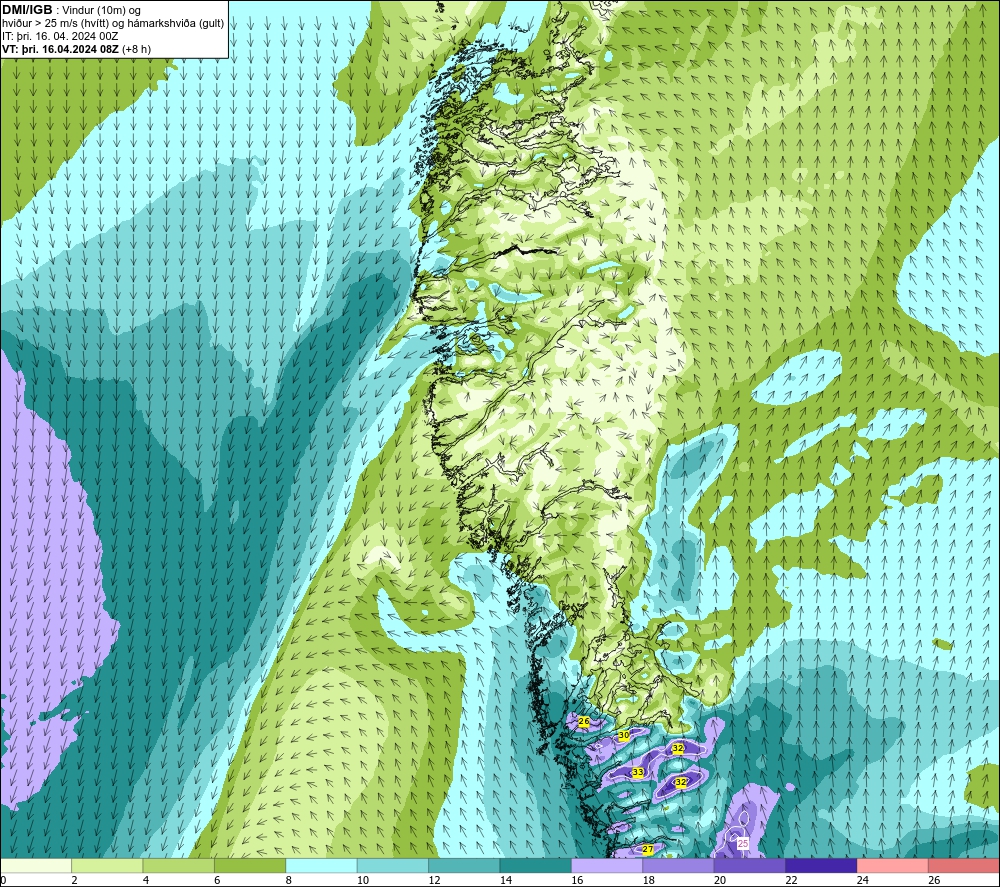Select the 2–4 m/s light green swatch
1000x887 pixels.
pyautogui.click(x=107, y=865)
